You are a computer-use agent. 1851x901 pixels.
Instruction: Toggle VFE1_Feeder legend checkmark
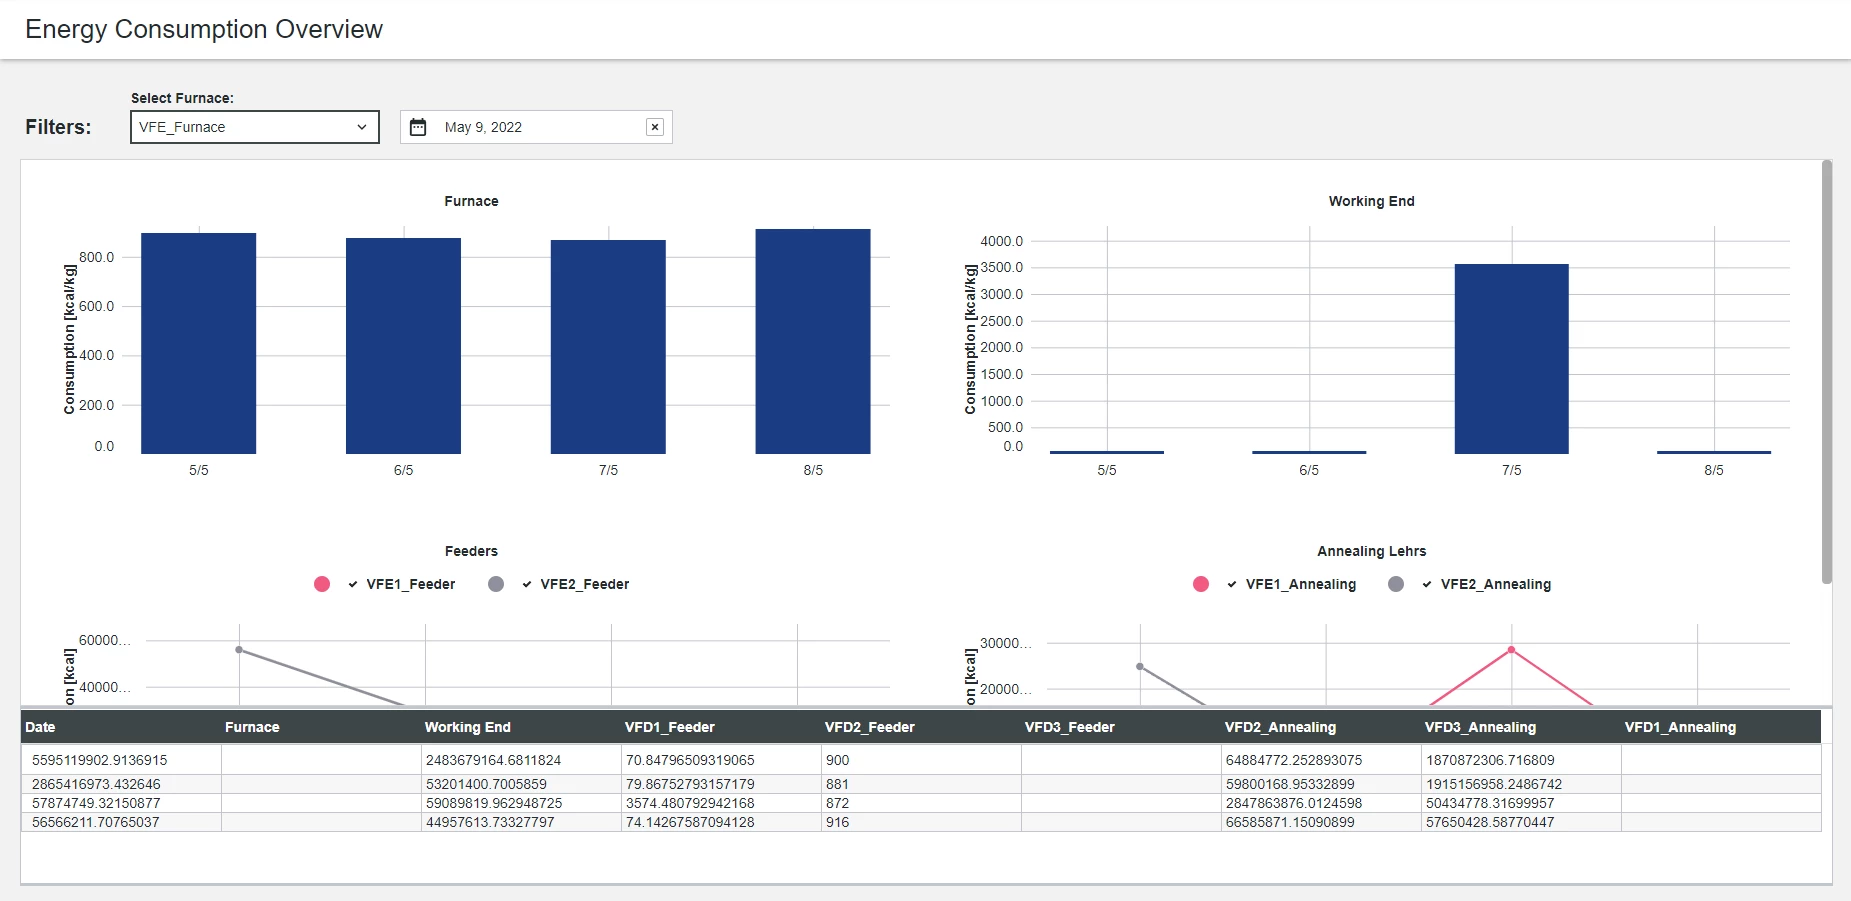coord(353,584)
